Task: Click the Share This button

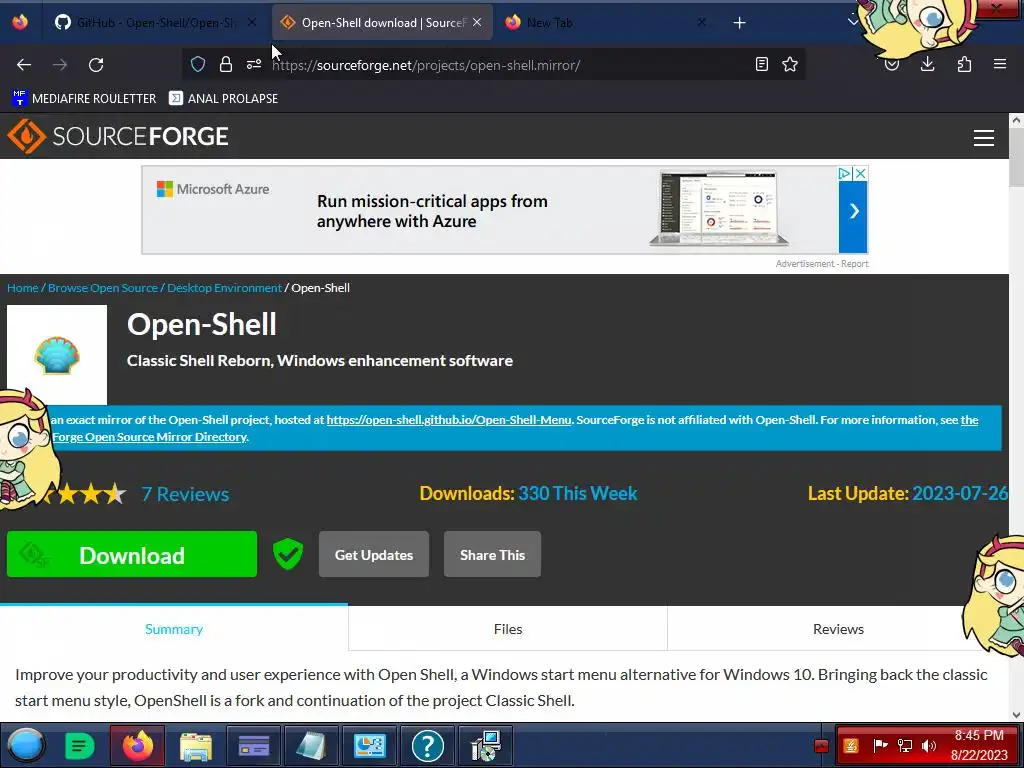Action: [x=492, y=554]
